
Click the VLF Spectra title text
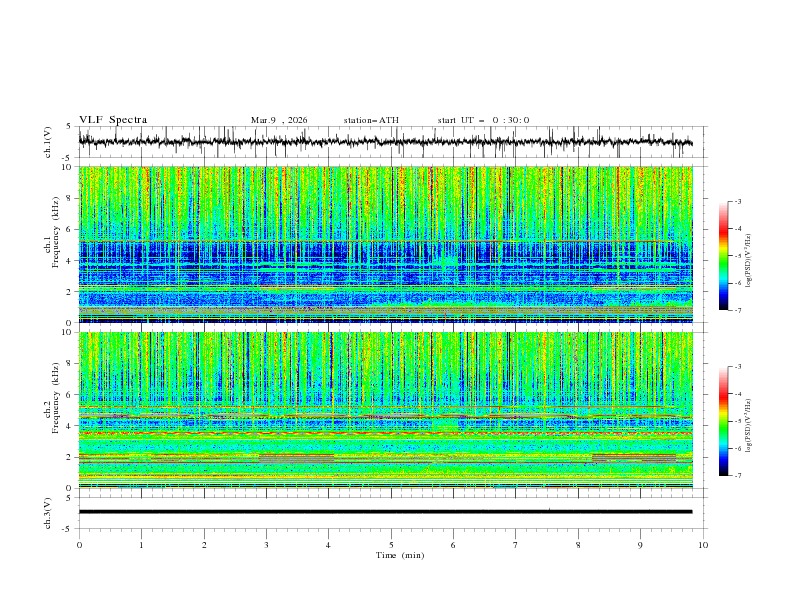[x=113, y=120]
